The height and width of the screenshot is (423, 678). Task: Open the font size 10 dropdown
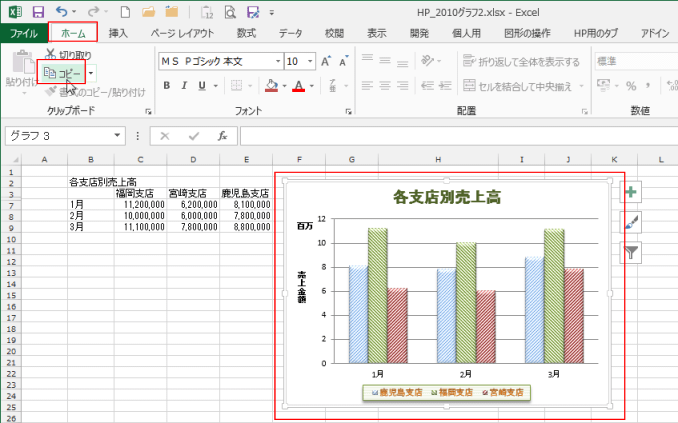coord(310,61)
